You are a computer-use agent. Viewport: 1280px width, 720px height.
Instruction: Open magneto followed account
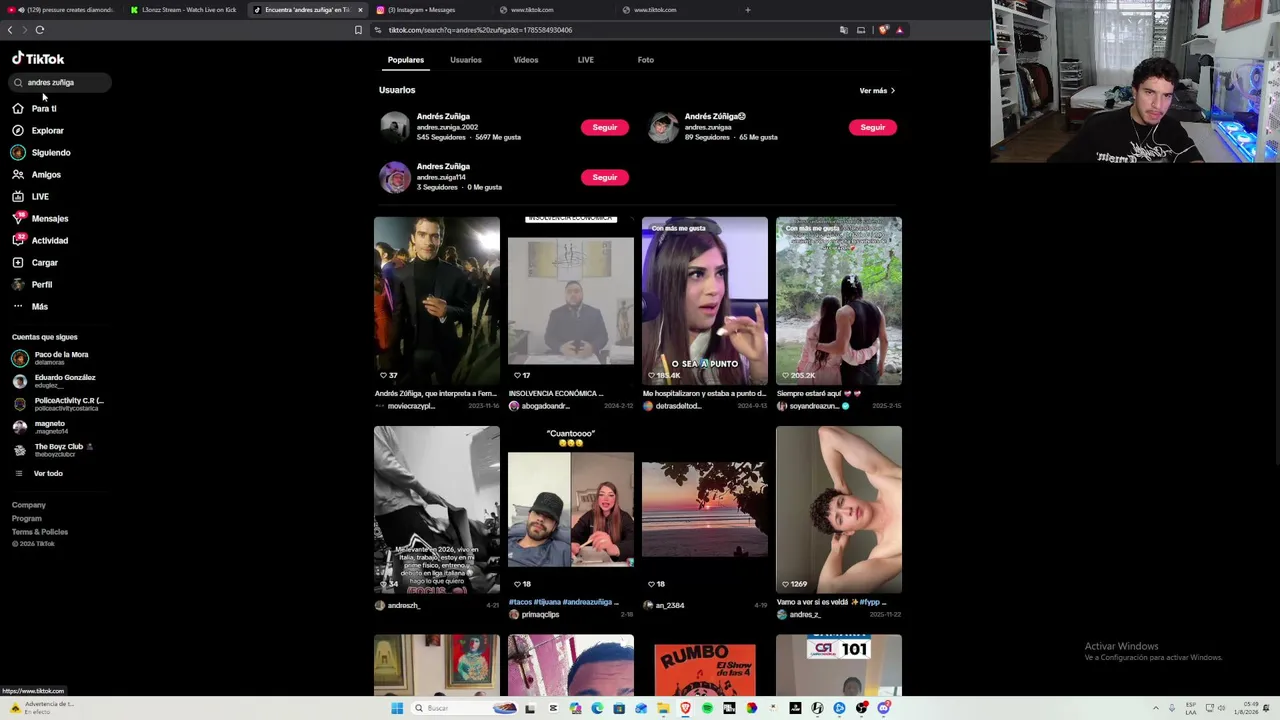click(x=42, y=427)
